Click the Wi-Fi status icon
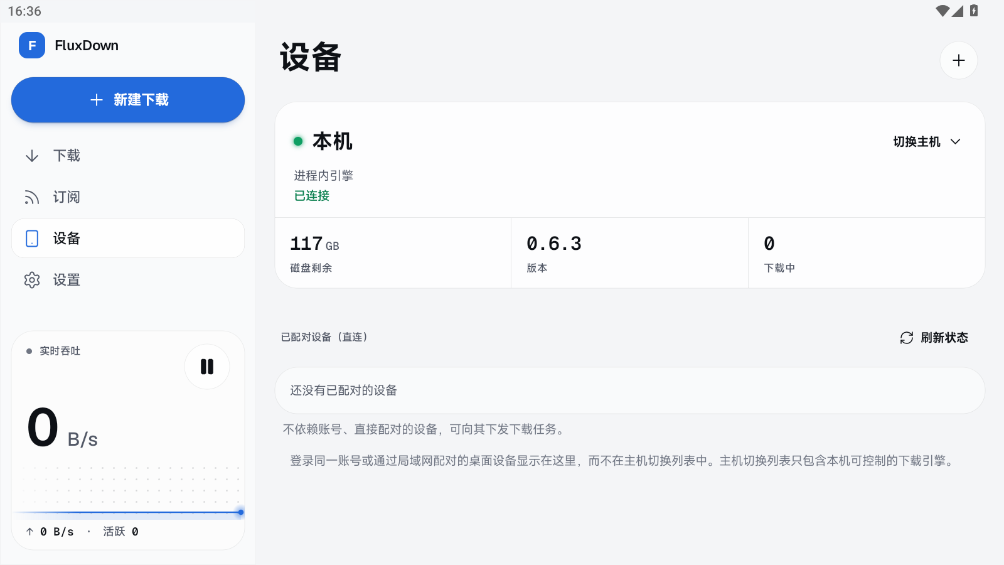 [x=943, y=11]
